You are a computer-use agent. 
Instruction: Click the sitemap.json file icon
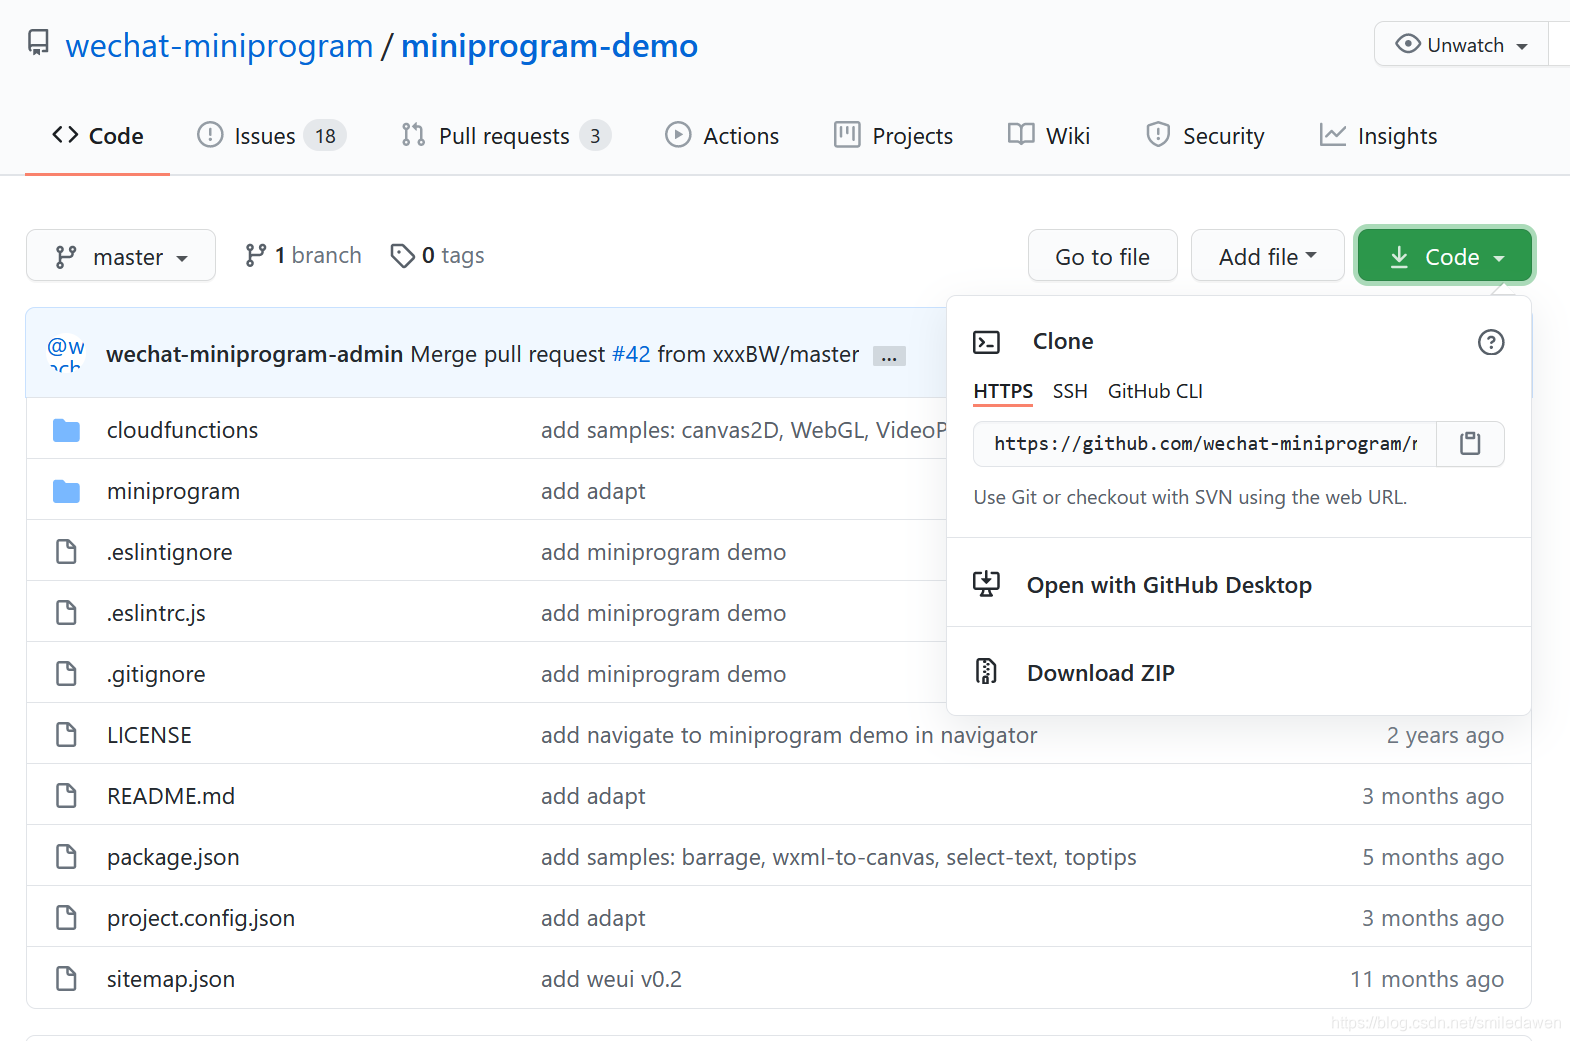(x=66, y=979)
